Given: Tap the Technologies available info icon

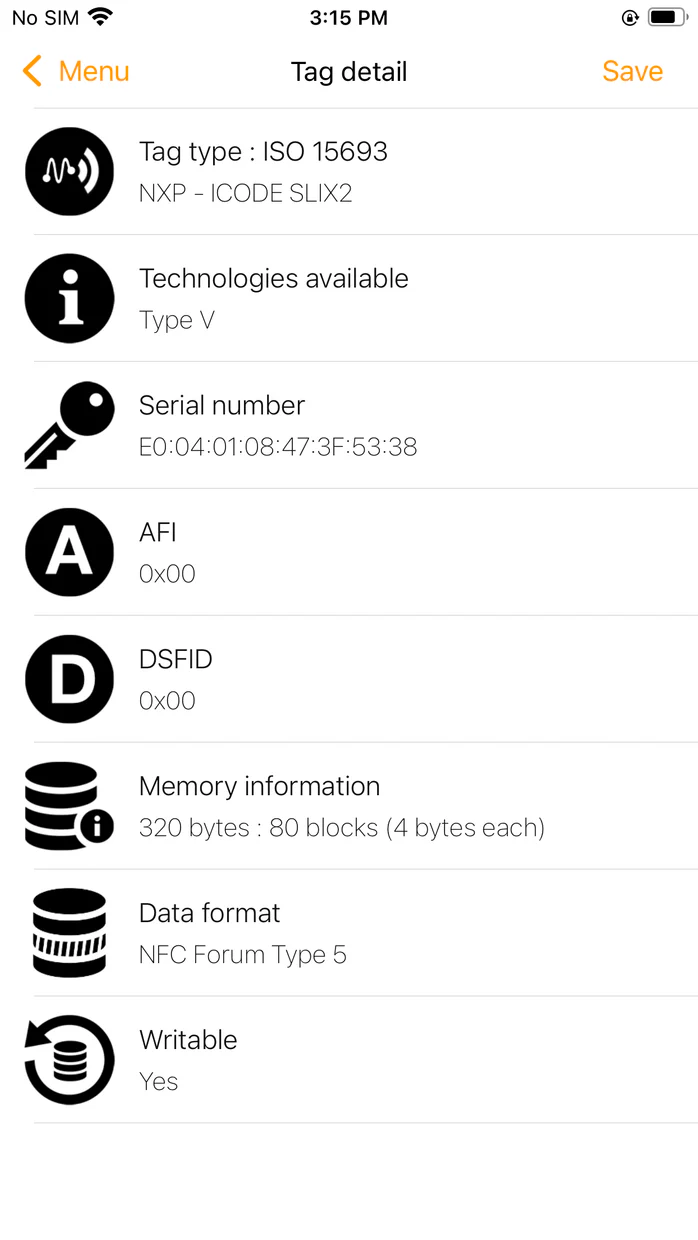Looking at the screenshot, I should coord(69,299).
